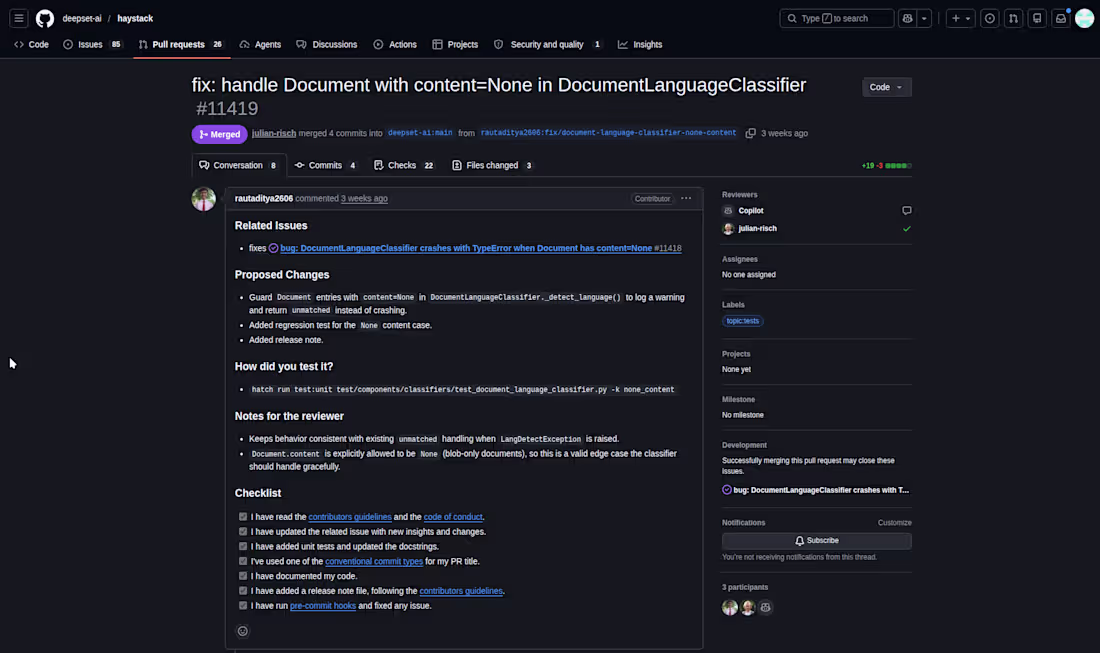Click the Contributor badge
Screen dimensions: 1100x653
tap(652, 198)
